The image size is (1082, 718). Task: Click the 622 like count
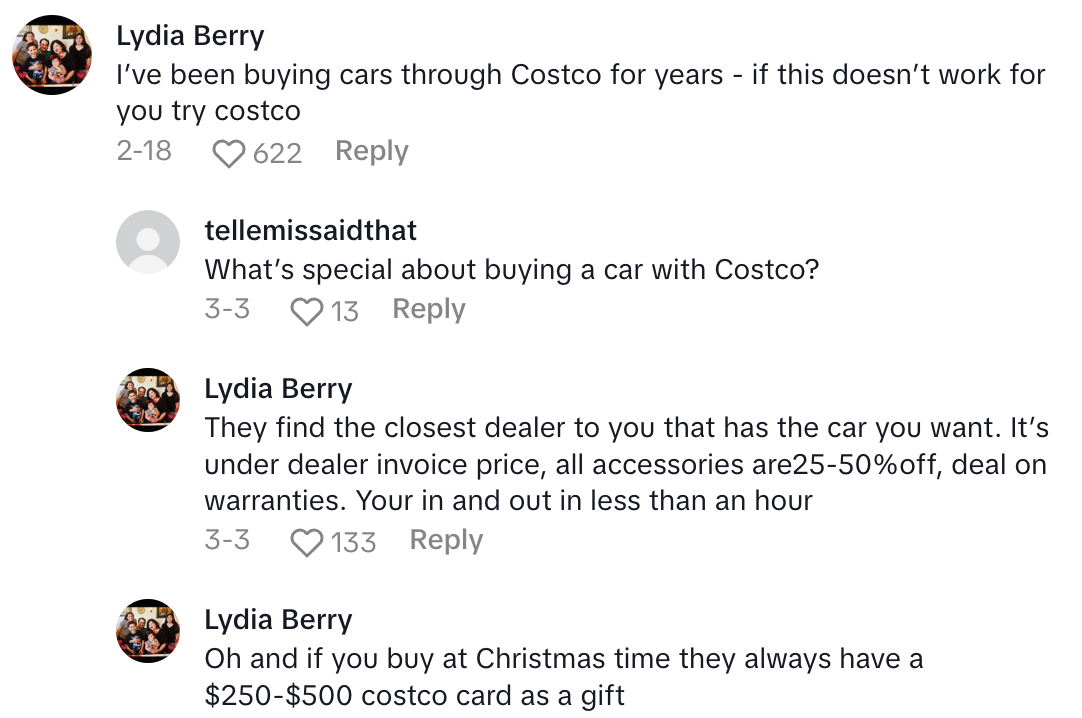click(x=277, y=153)
